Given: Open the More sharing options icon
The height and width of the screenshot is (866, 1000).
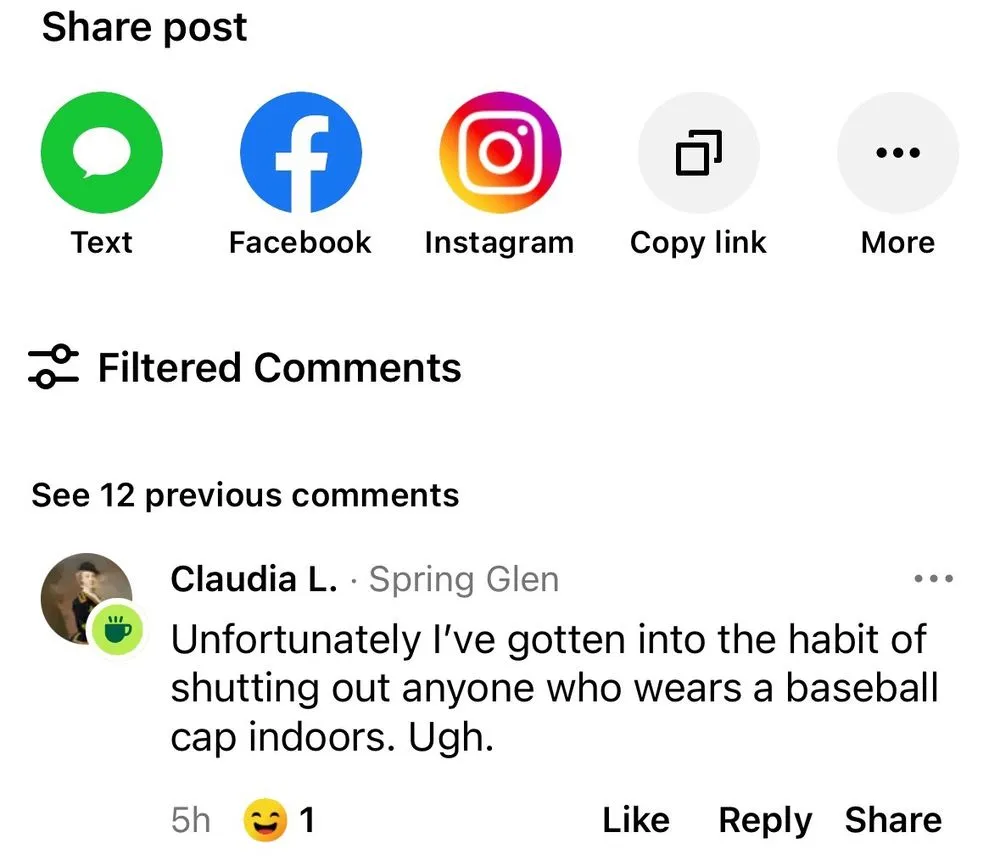Looking at the screenshot, I should coord(897,153).
